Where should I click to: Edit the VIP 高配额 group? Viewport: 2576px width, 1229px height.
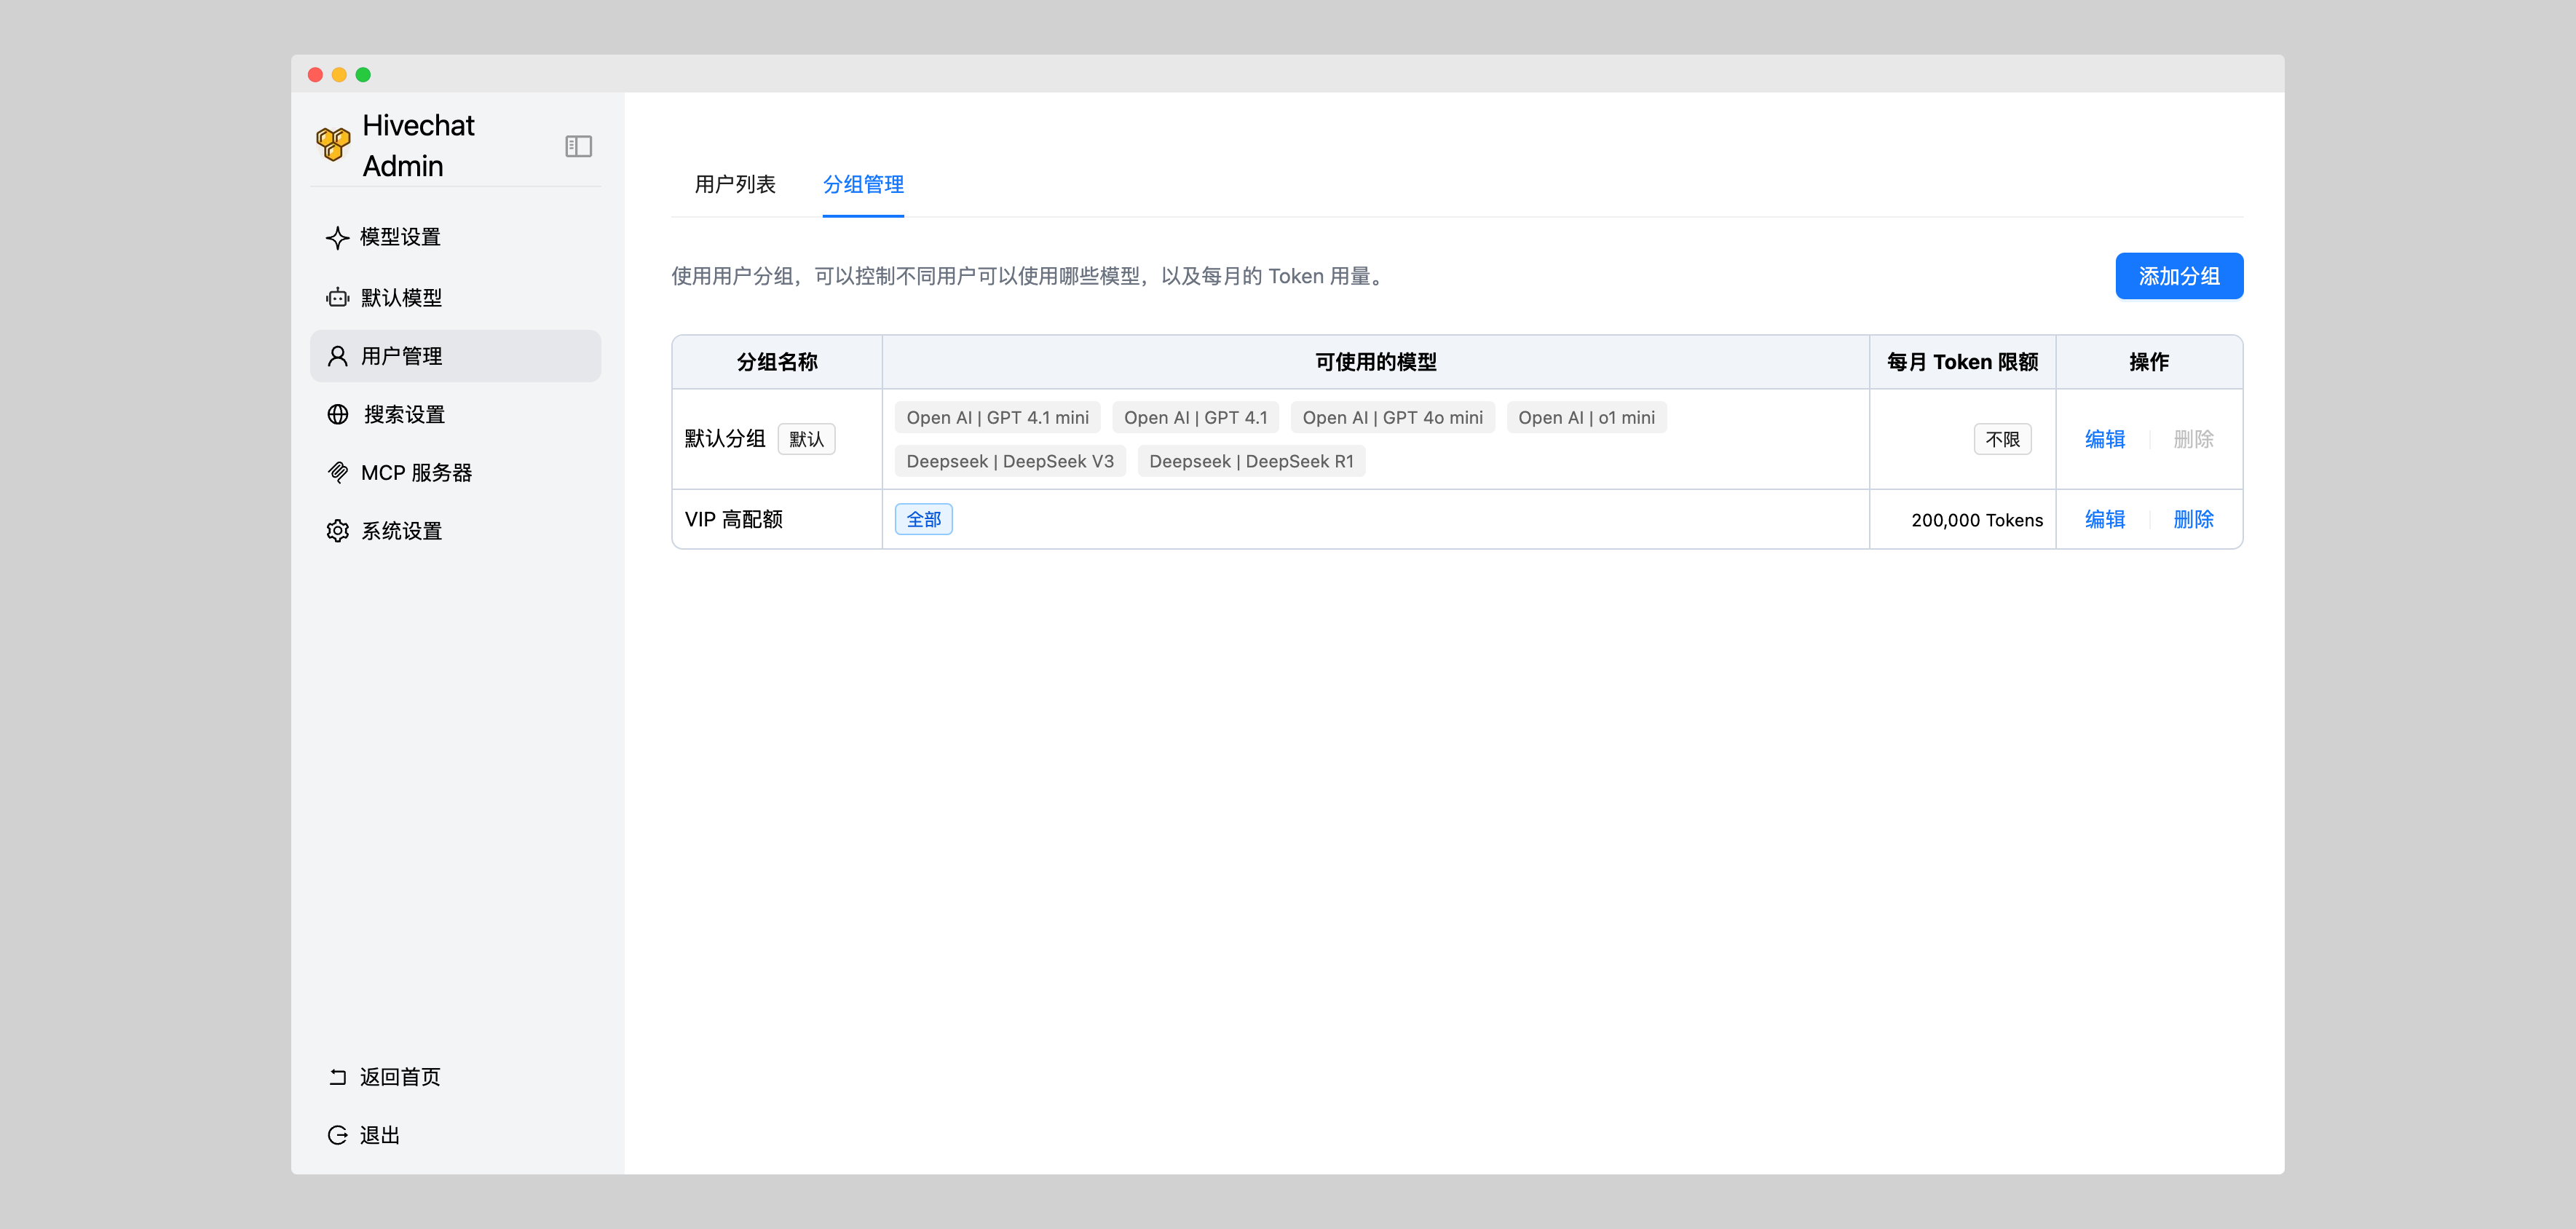click(x=2104, y=519)
